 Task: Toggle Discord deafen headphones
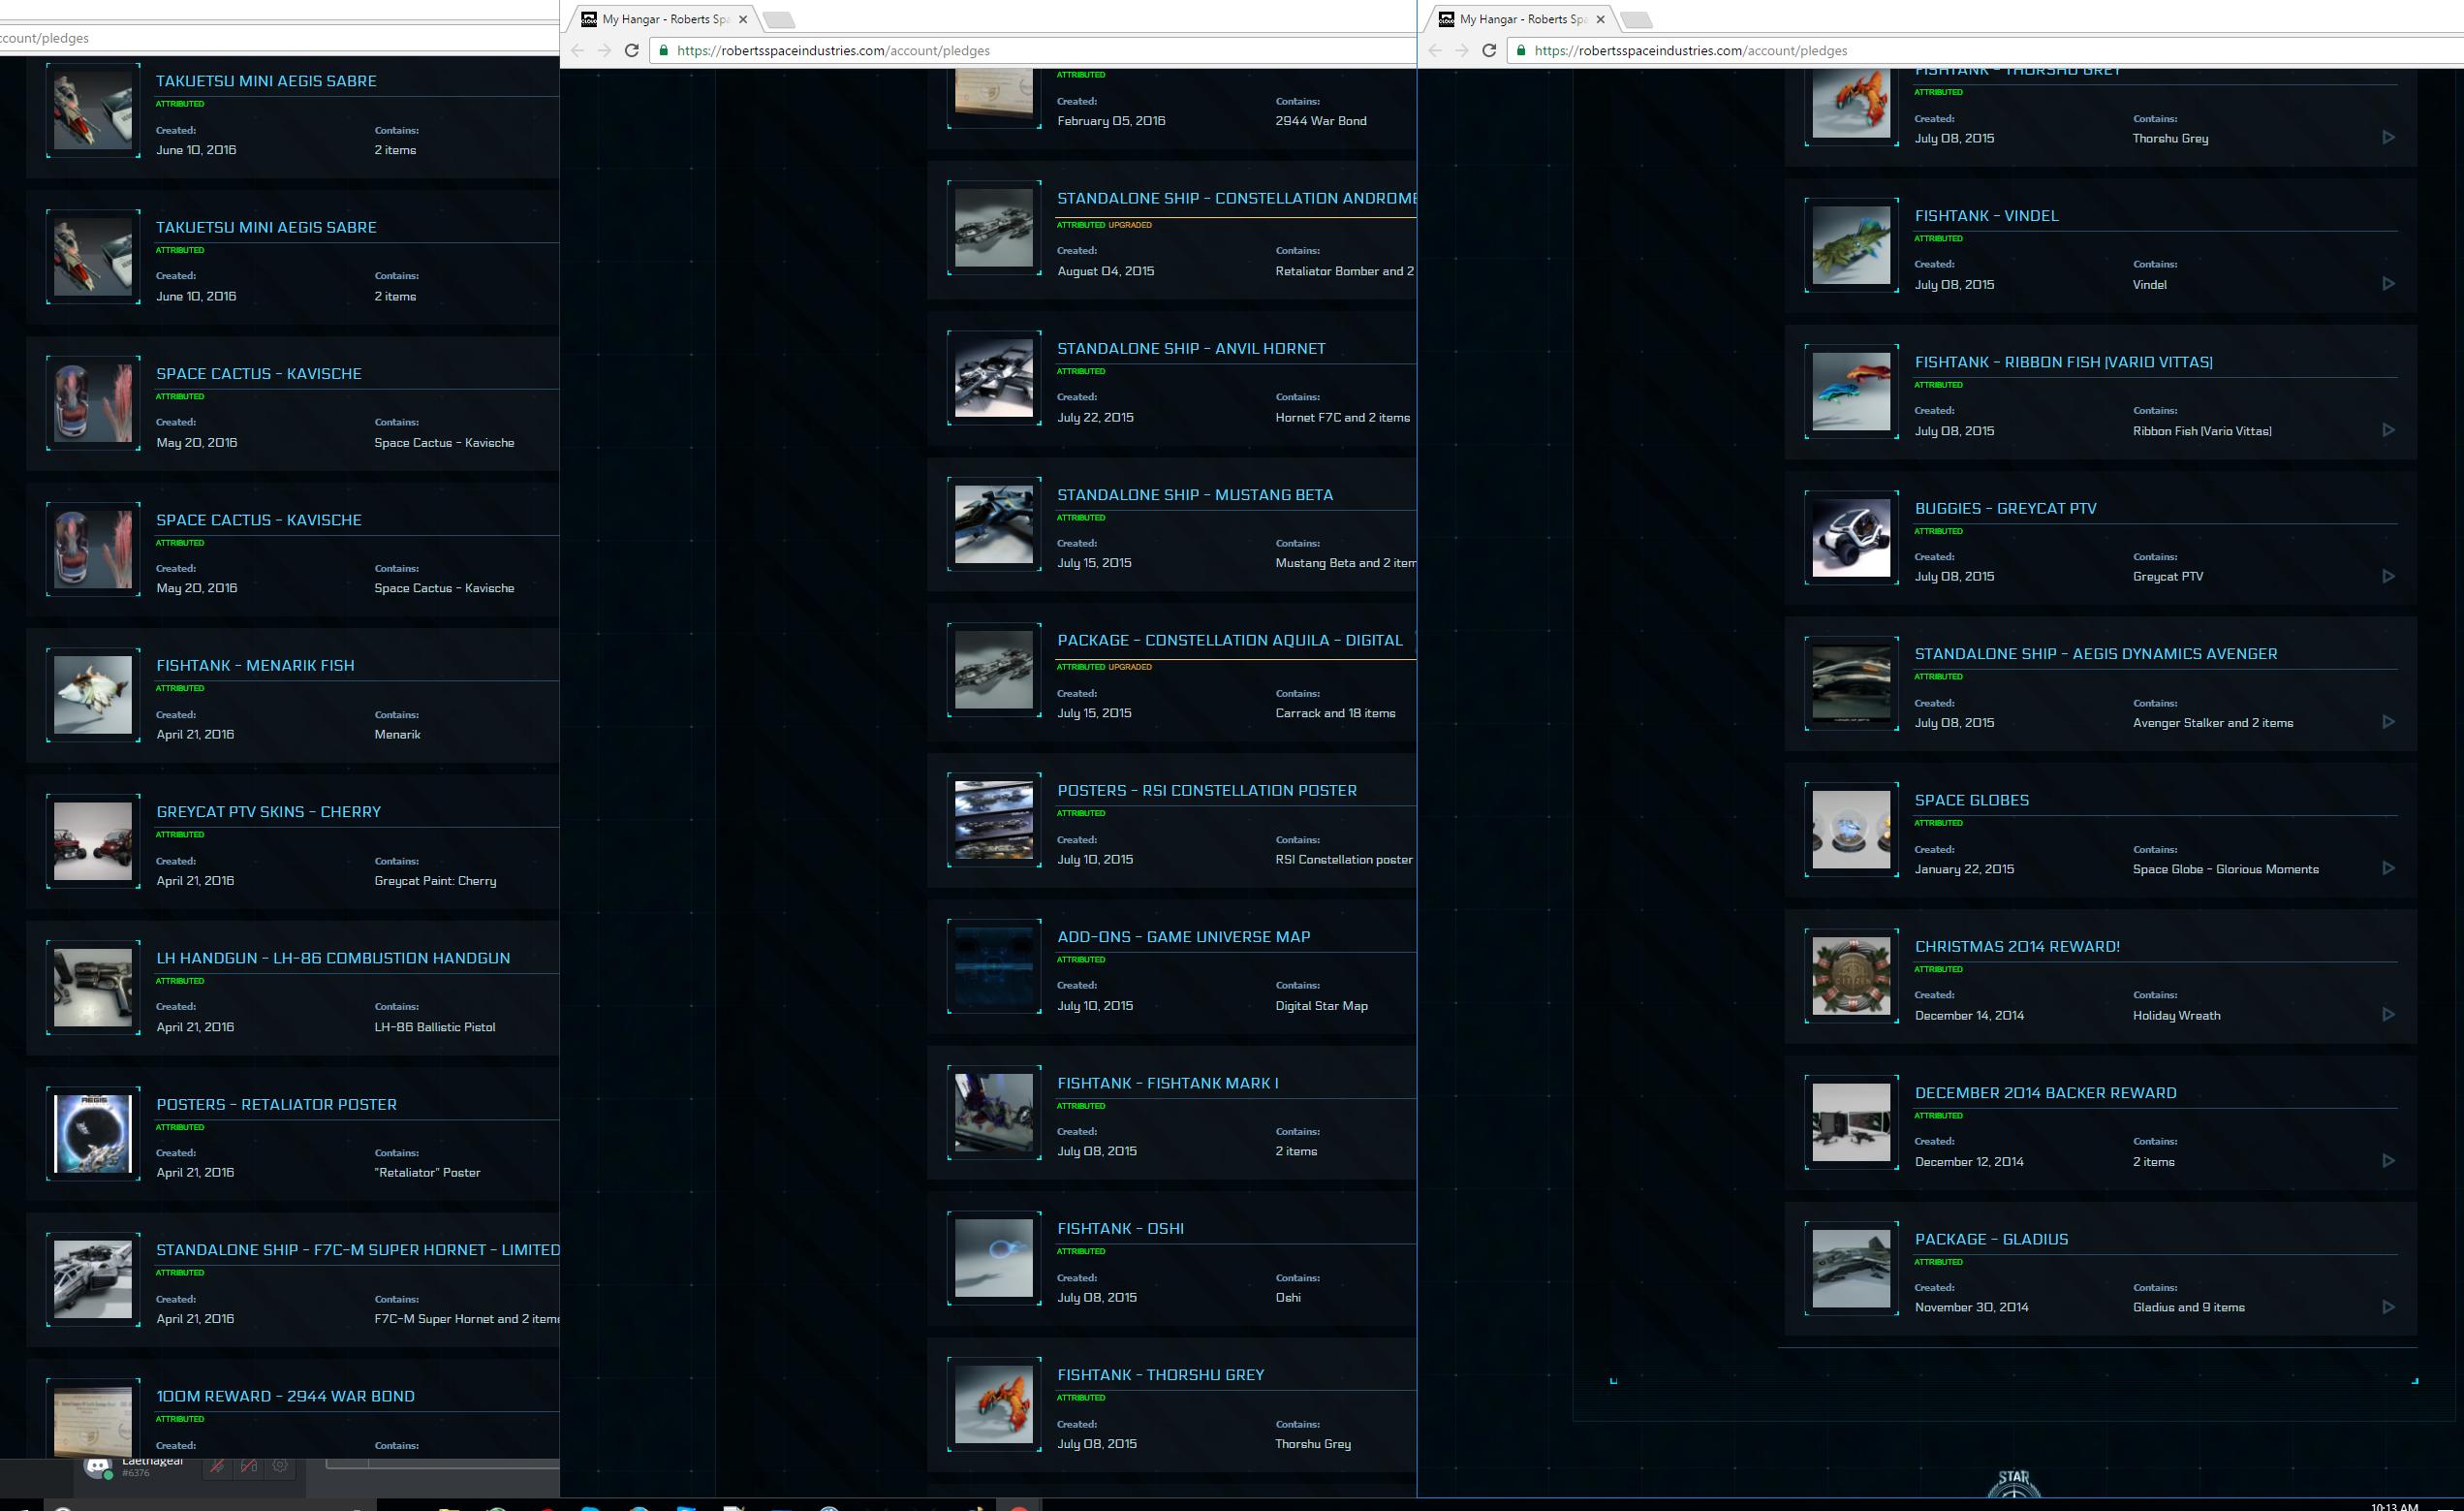coord(249,1466)
